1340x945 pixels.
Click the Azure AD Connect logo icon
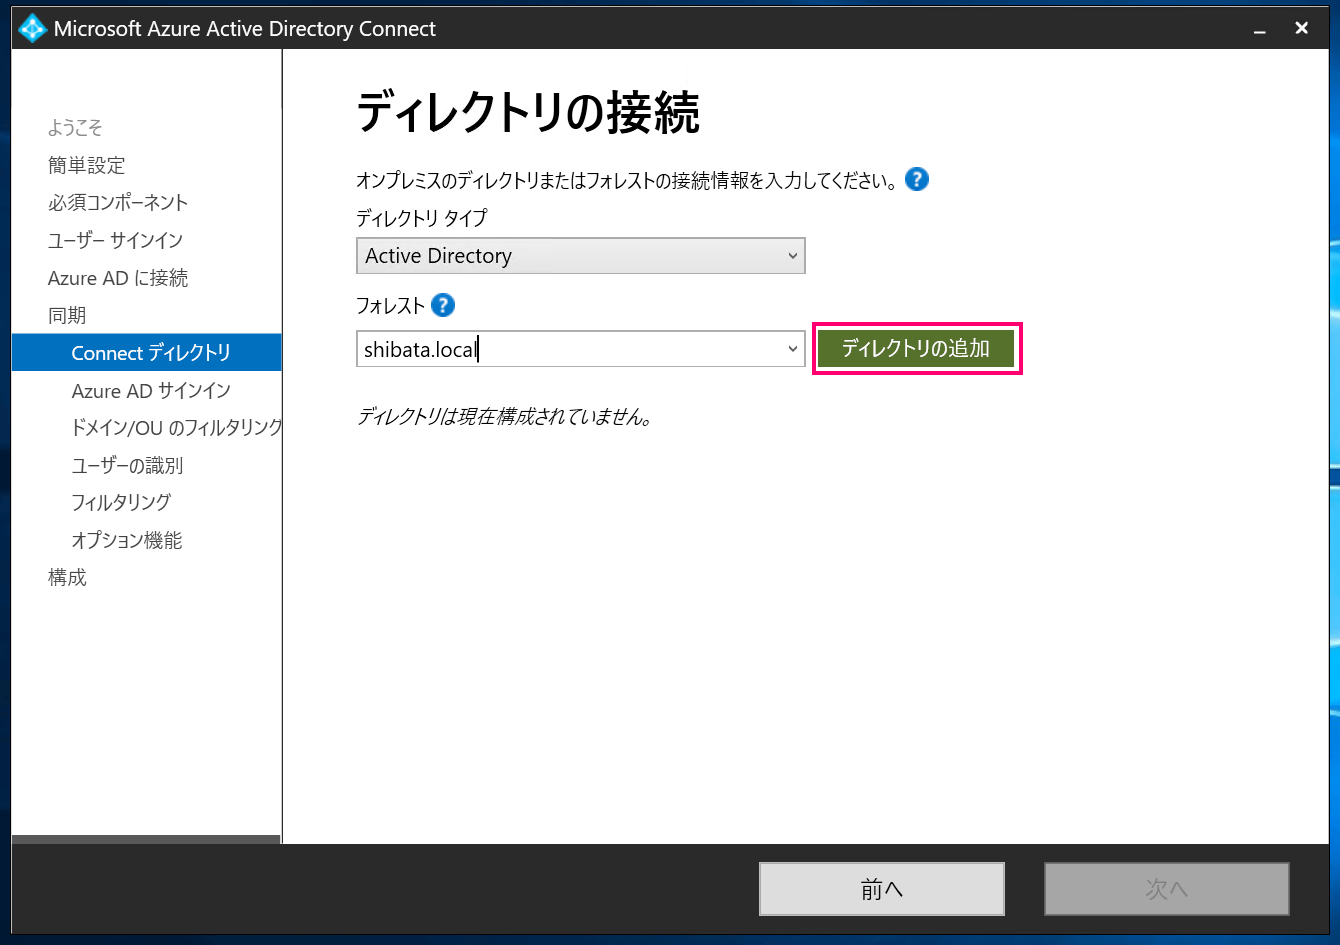click(x=33, y=29)
